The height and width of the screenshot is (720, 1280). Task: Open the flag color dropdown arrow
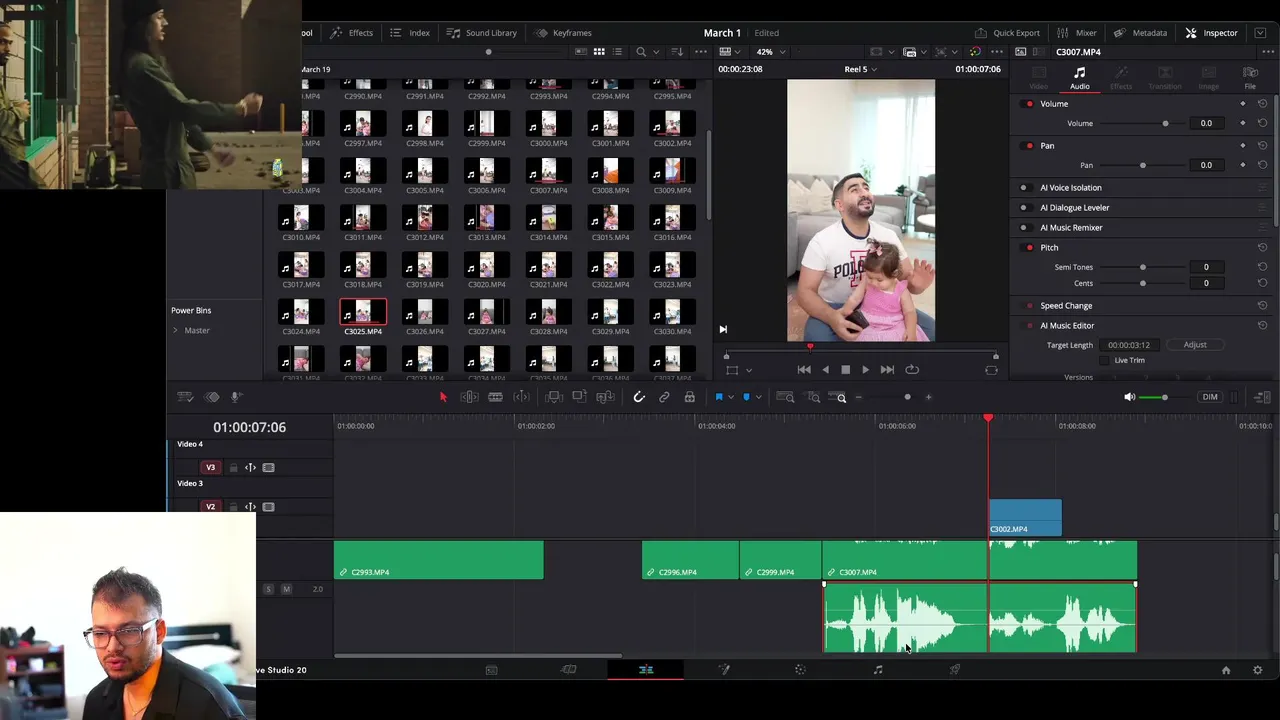point(730,398)
